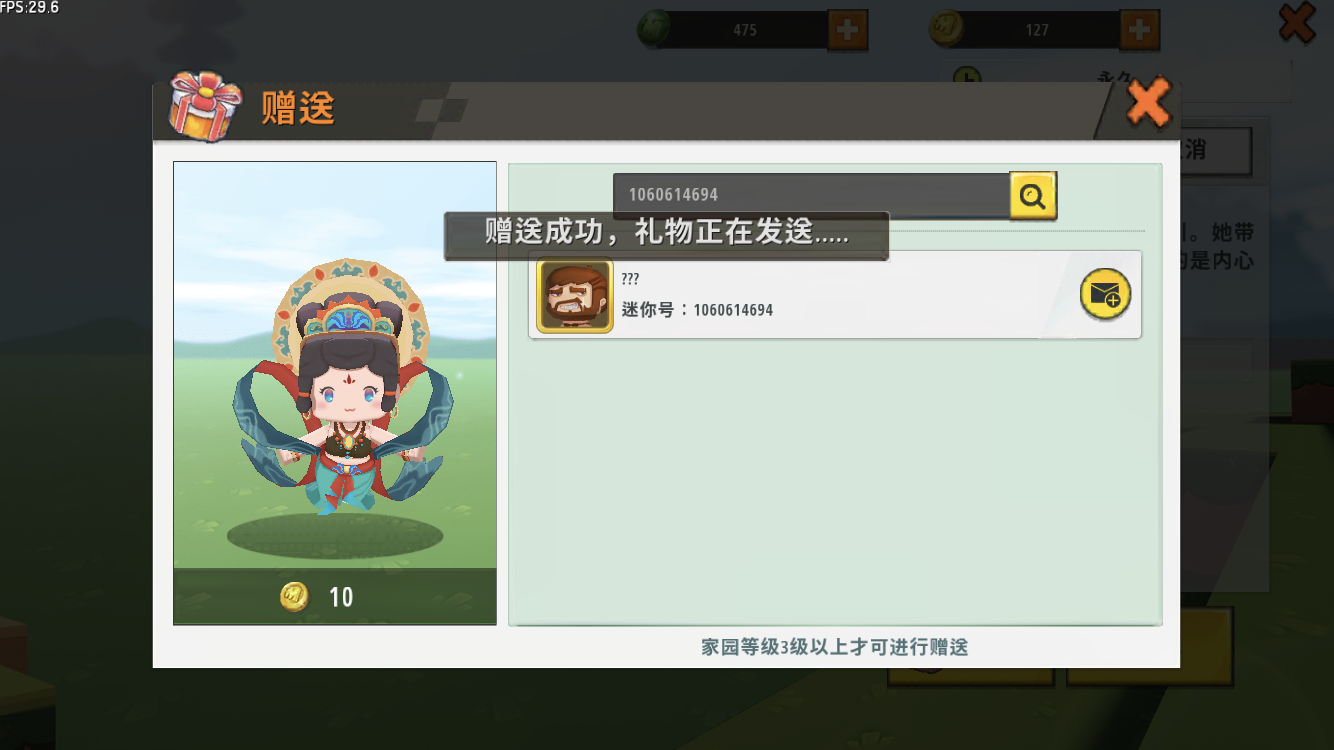Select the bearded player avatar
Image resolution: width=1334 pixels, height=750 pixels.
575,296
